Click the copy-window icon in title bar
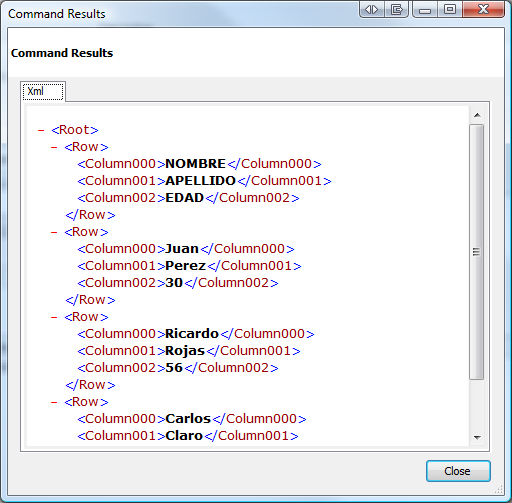 [396, 9]
